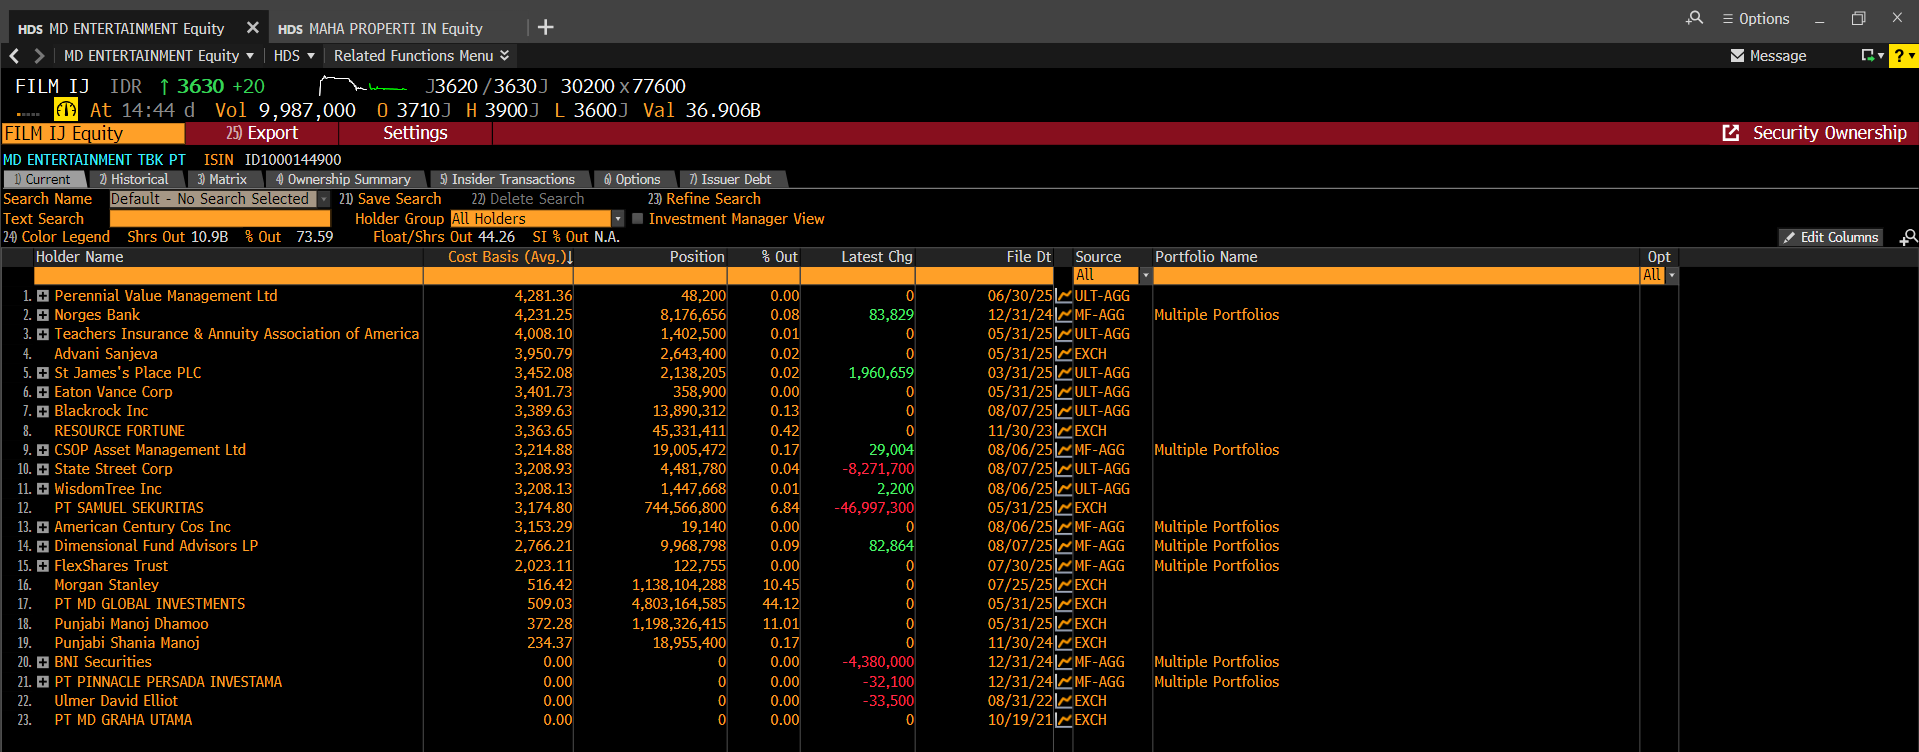Click Refine Search

pyautogui.click(x=704, y=199)
